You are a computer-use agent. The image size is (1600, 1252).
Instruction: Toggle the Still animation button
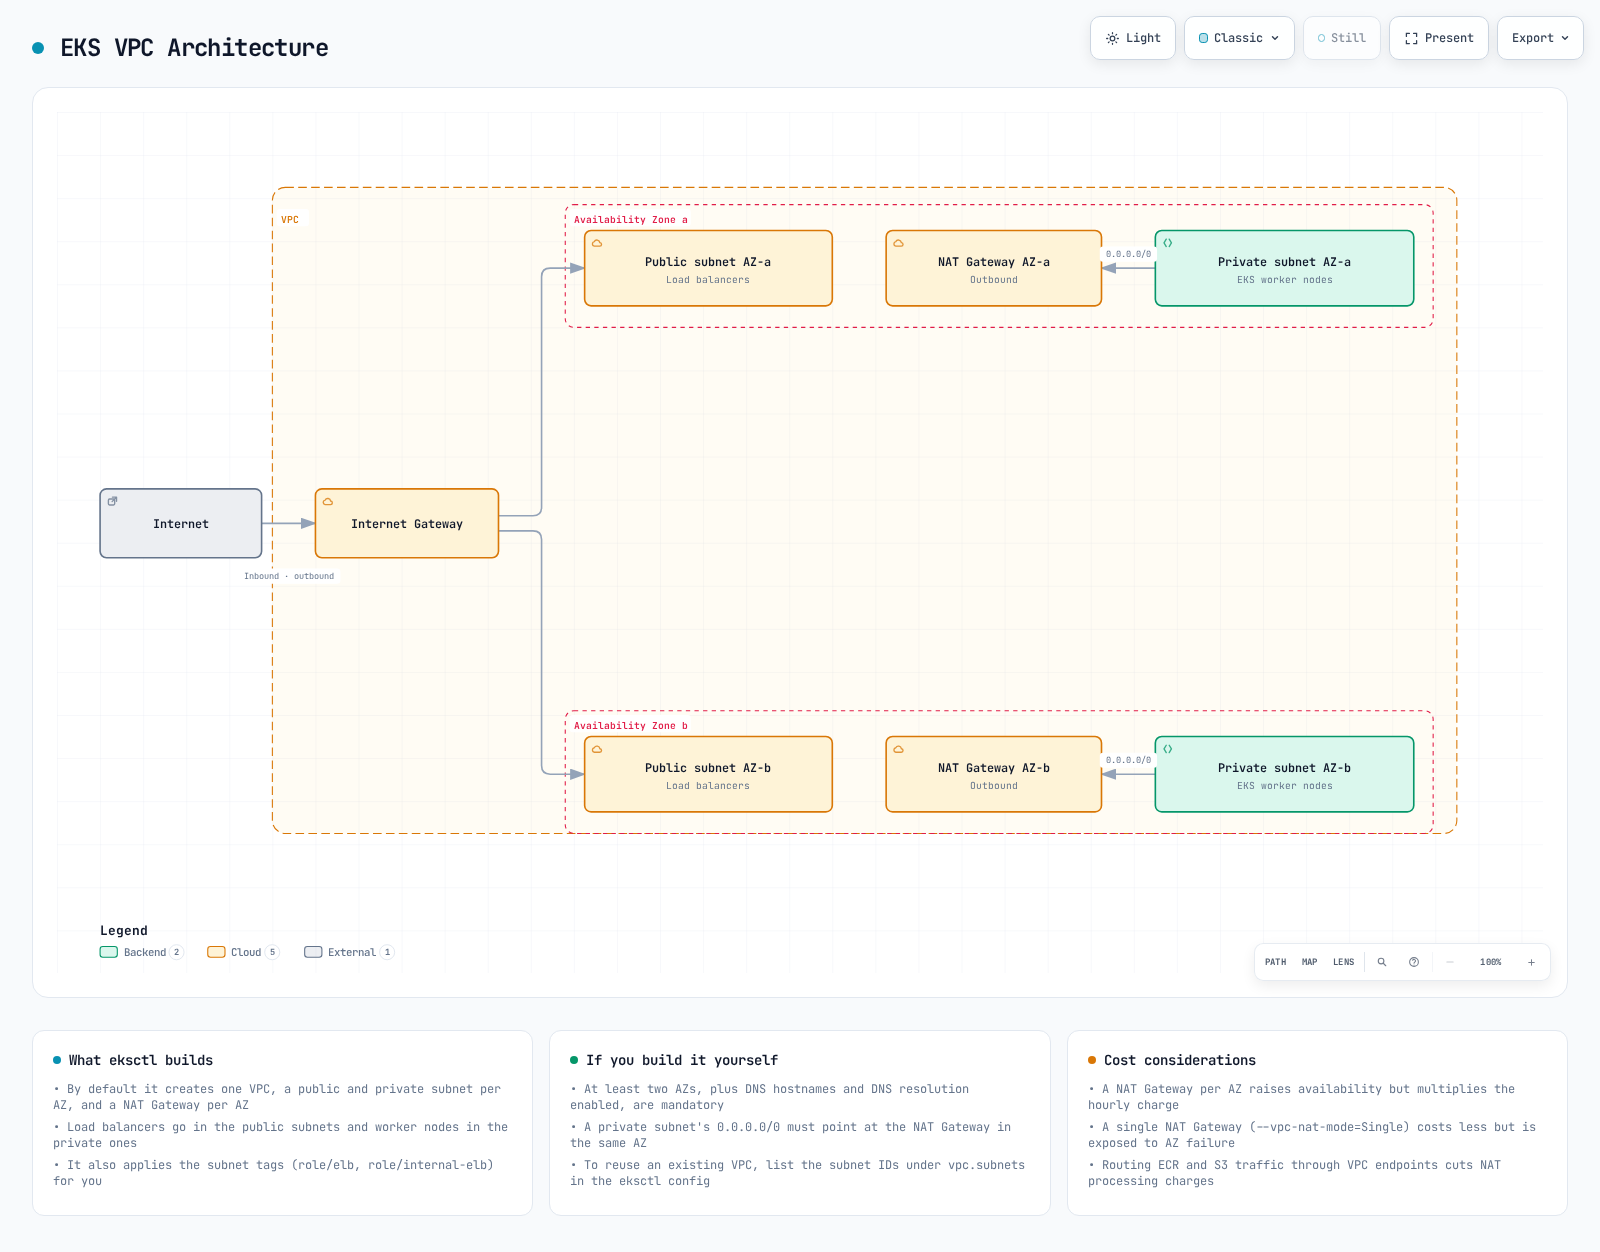1341,38
